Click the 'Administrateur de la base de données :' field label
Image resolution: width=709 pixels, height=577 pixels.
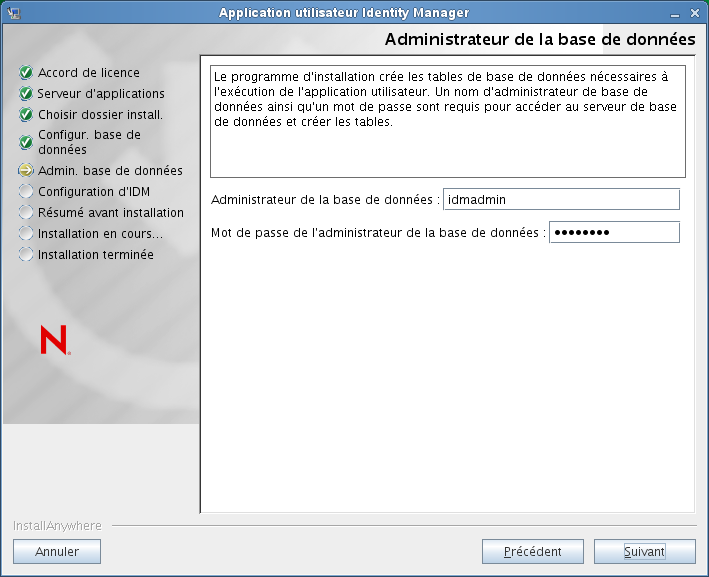(326, 199)
